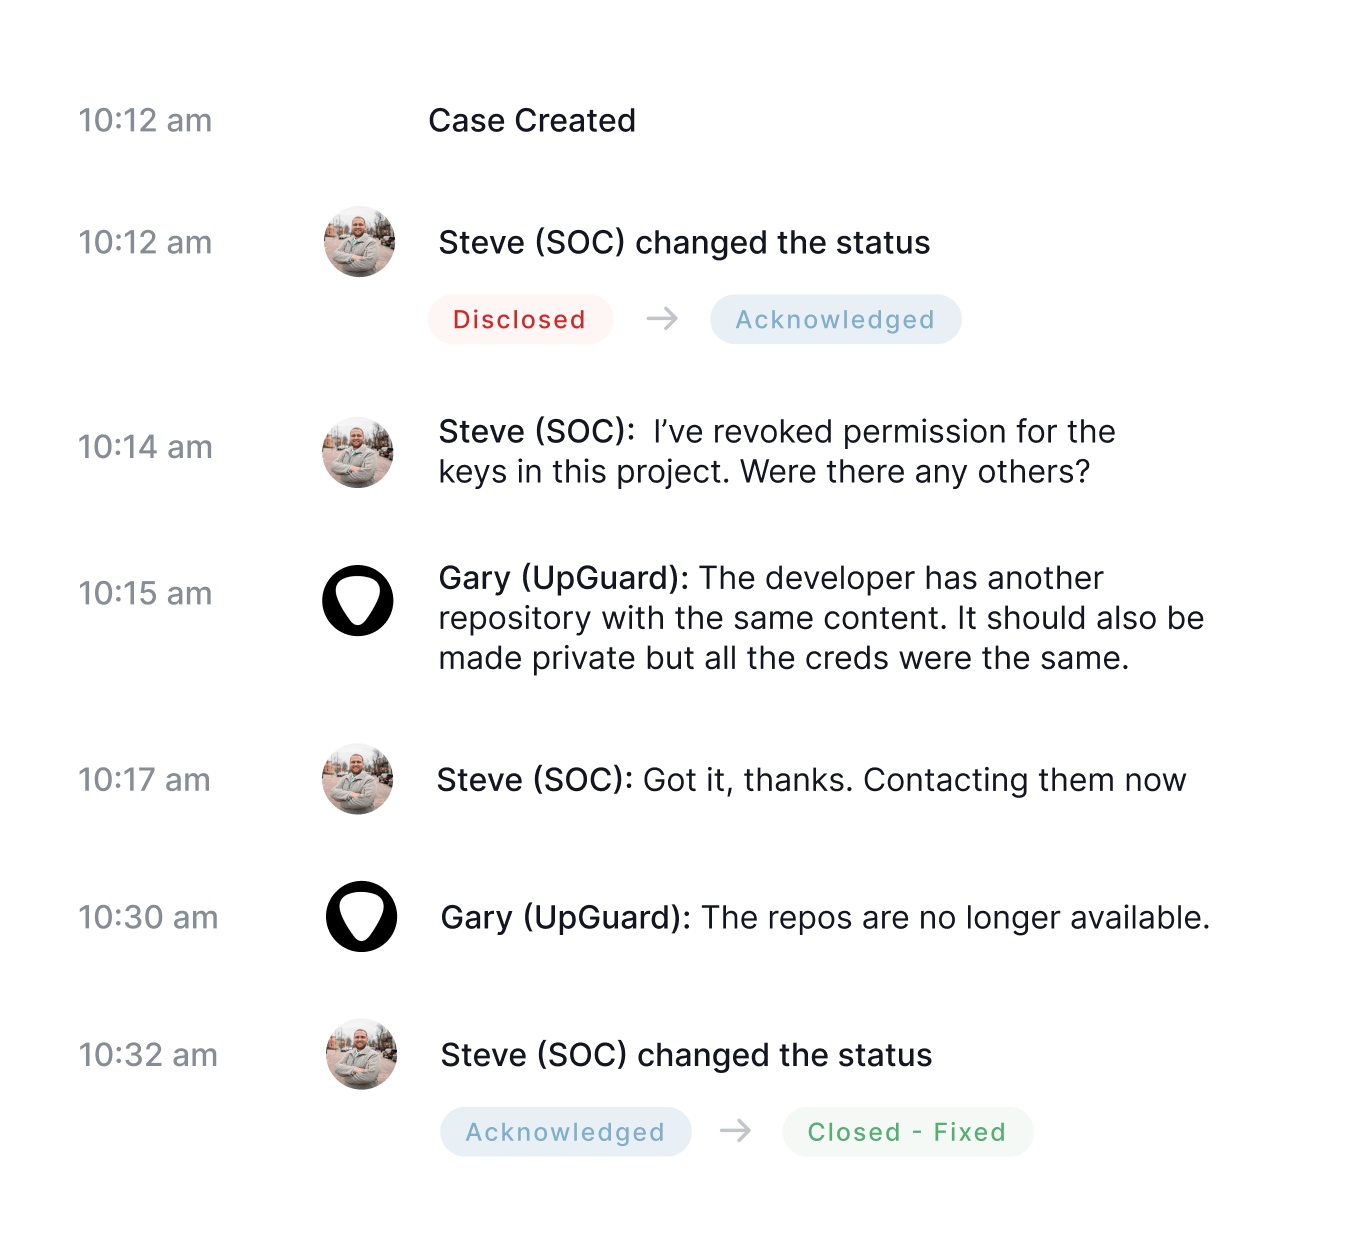Click the 10:15 am timestamp
Screen dimensions: 1354x1254
click(x=145, y=593)
